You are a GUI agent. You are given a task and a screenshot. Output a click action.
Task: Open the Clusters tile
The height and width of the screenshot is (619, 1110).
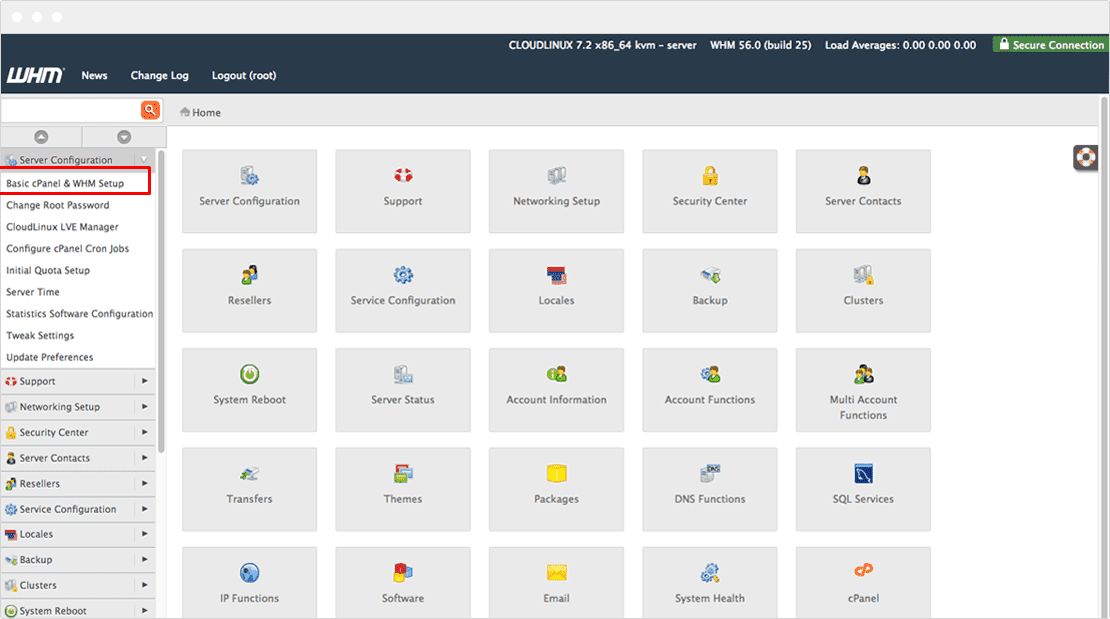(x=863, y=290)
